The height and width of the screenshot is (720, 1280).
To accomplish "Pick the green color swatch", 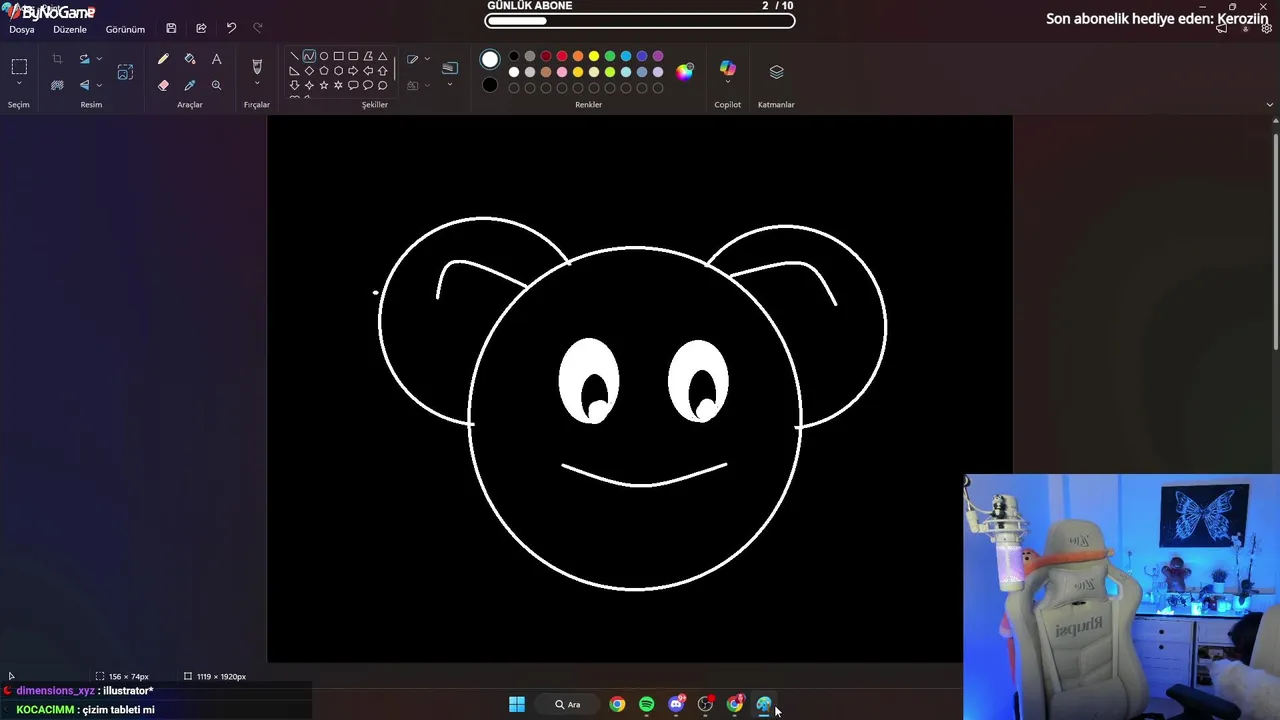I will click(x=610, y=57).
